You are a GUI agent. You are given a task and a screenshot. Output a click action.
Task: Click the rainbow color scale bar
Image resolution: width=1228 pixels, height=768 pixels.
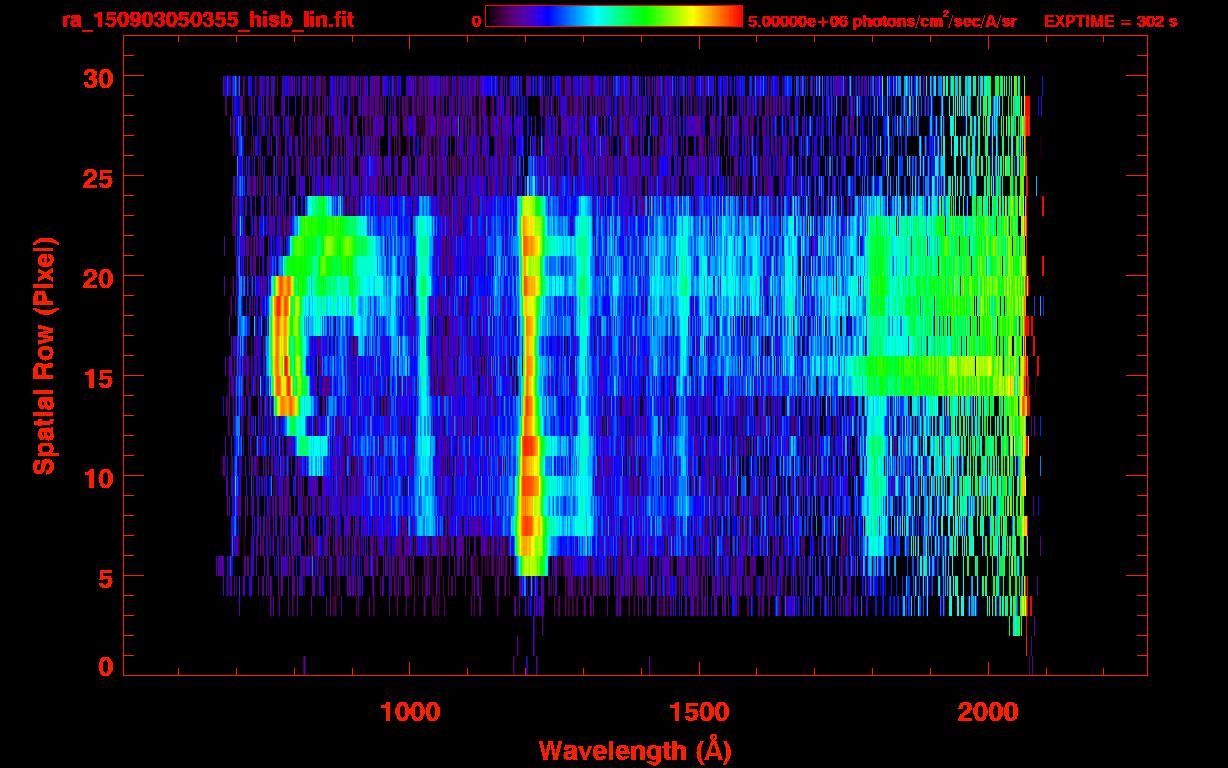pyautogui.click(x=614, y=16)
